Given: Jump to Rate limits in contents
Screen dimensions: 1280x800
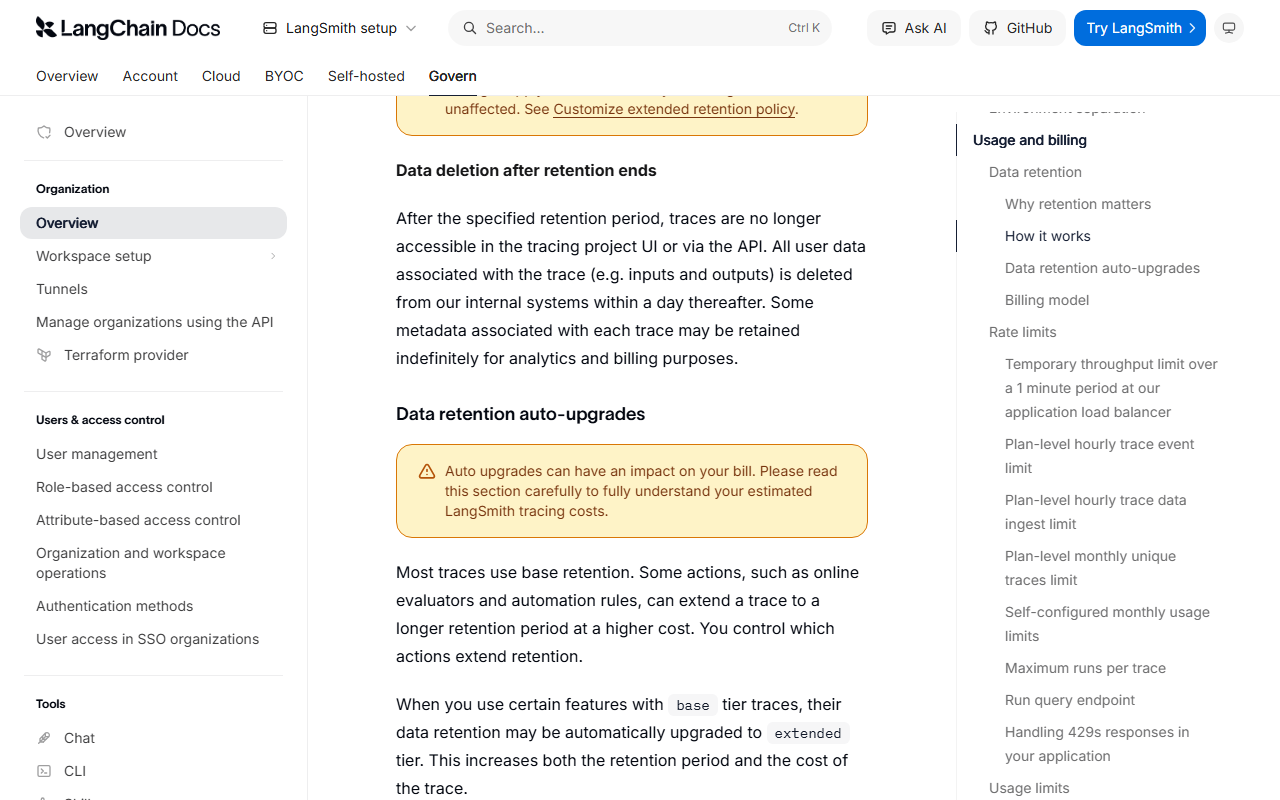Looking at the screenshot, I should (1023, 332).
